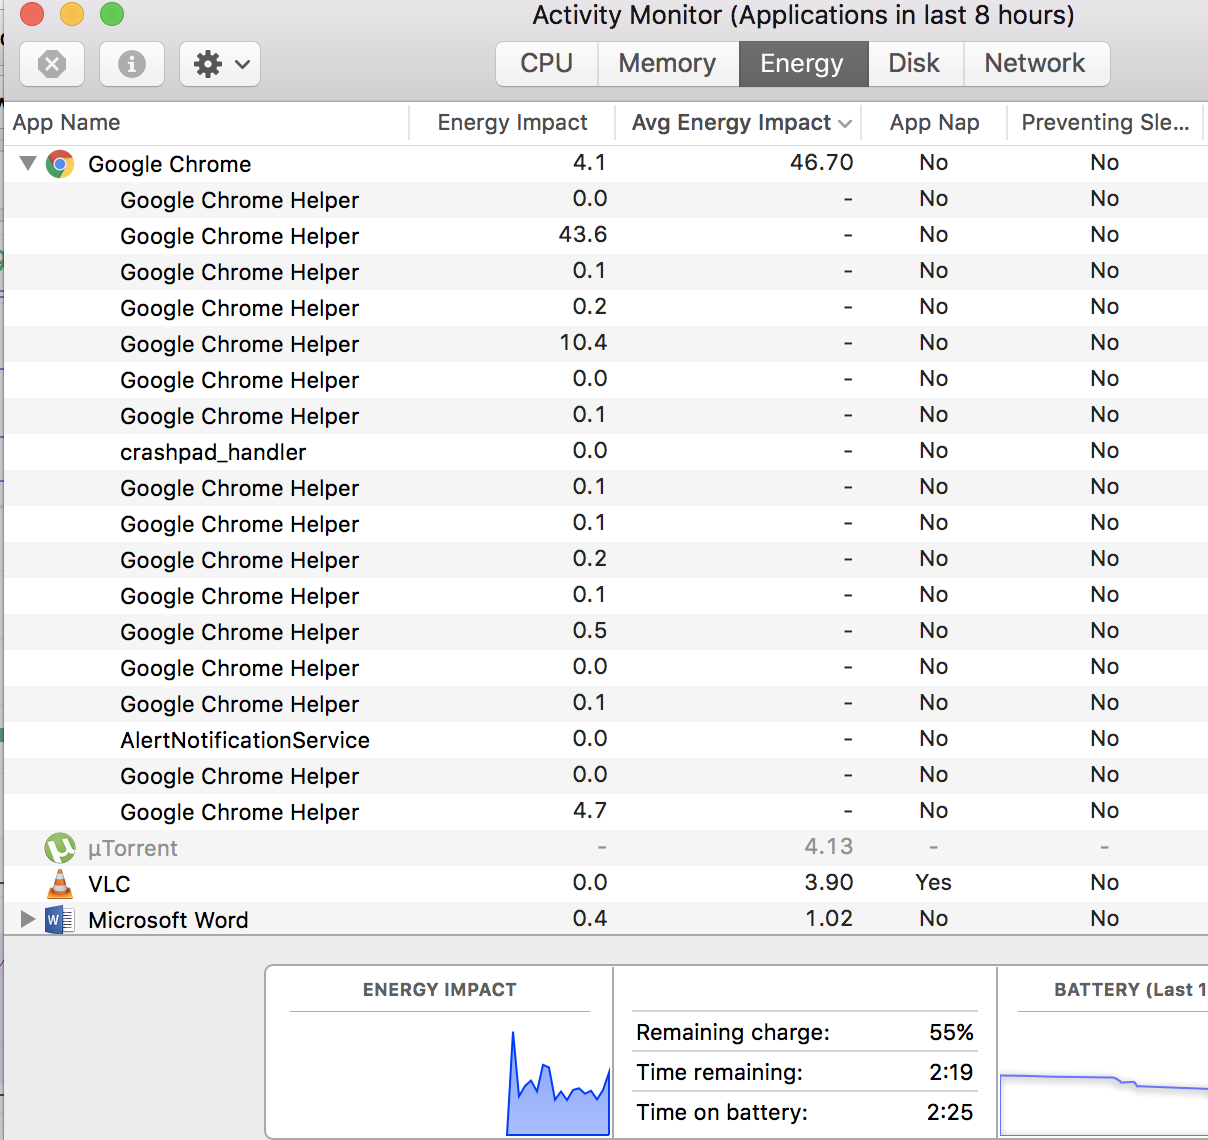Click the ENERGY IMPACT panel heading
This screenshot has width=1208, height=1140.
click(x=439, y=990)
